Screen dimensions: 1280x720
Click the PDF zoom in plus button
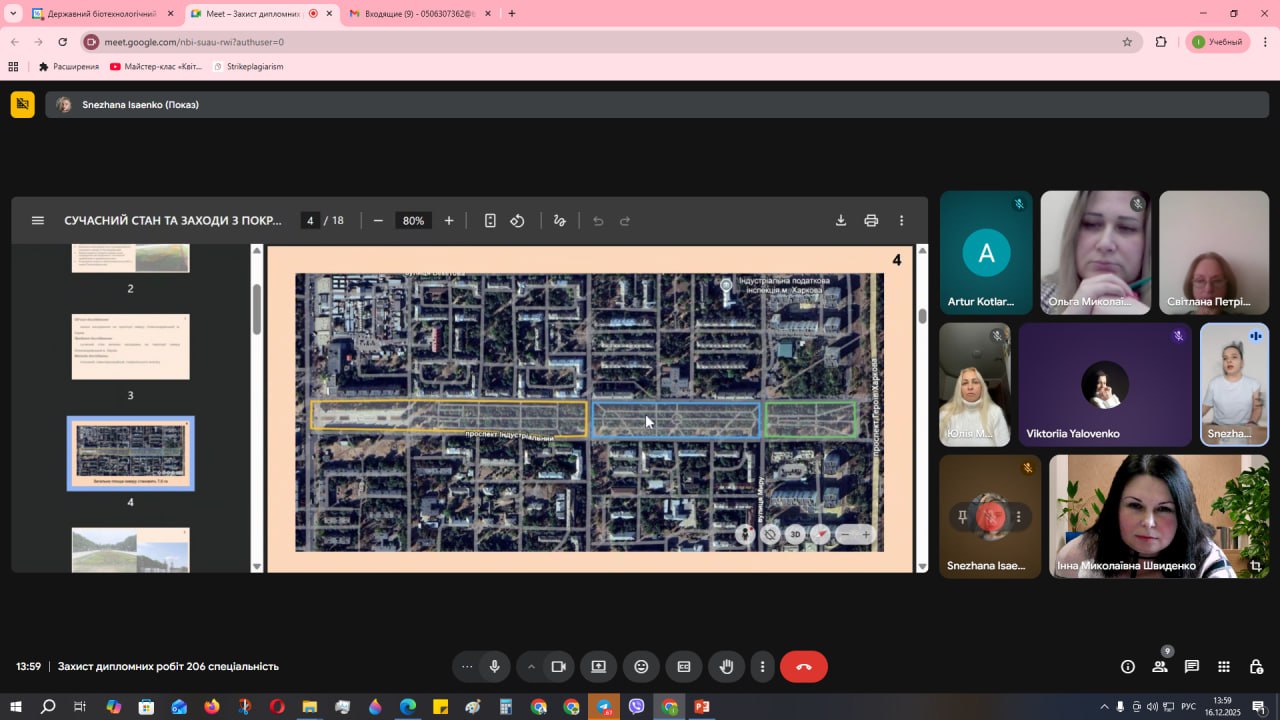pos(449,221)
